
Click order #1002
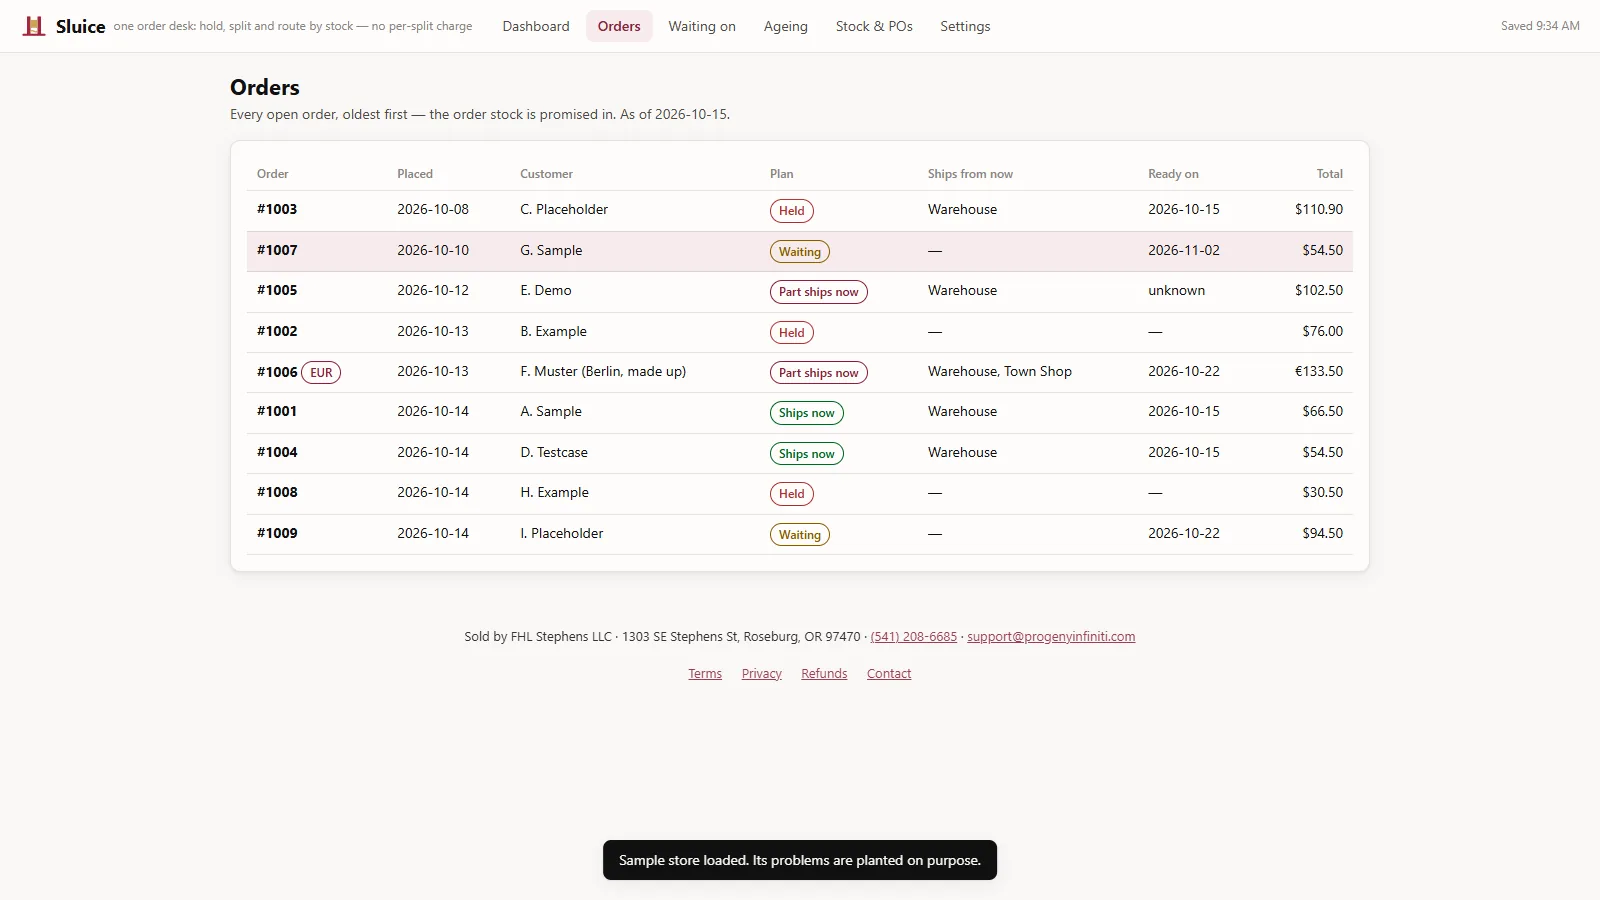click(277, 331)
